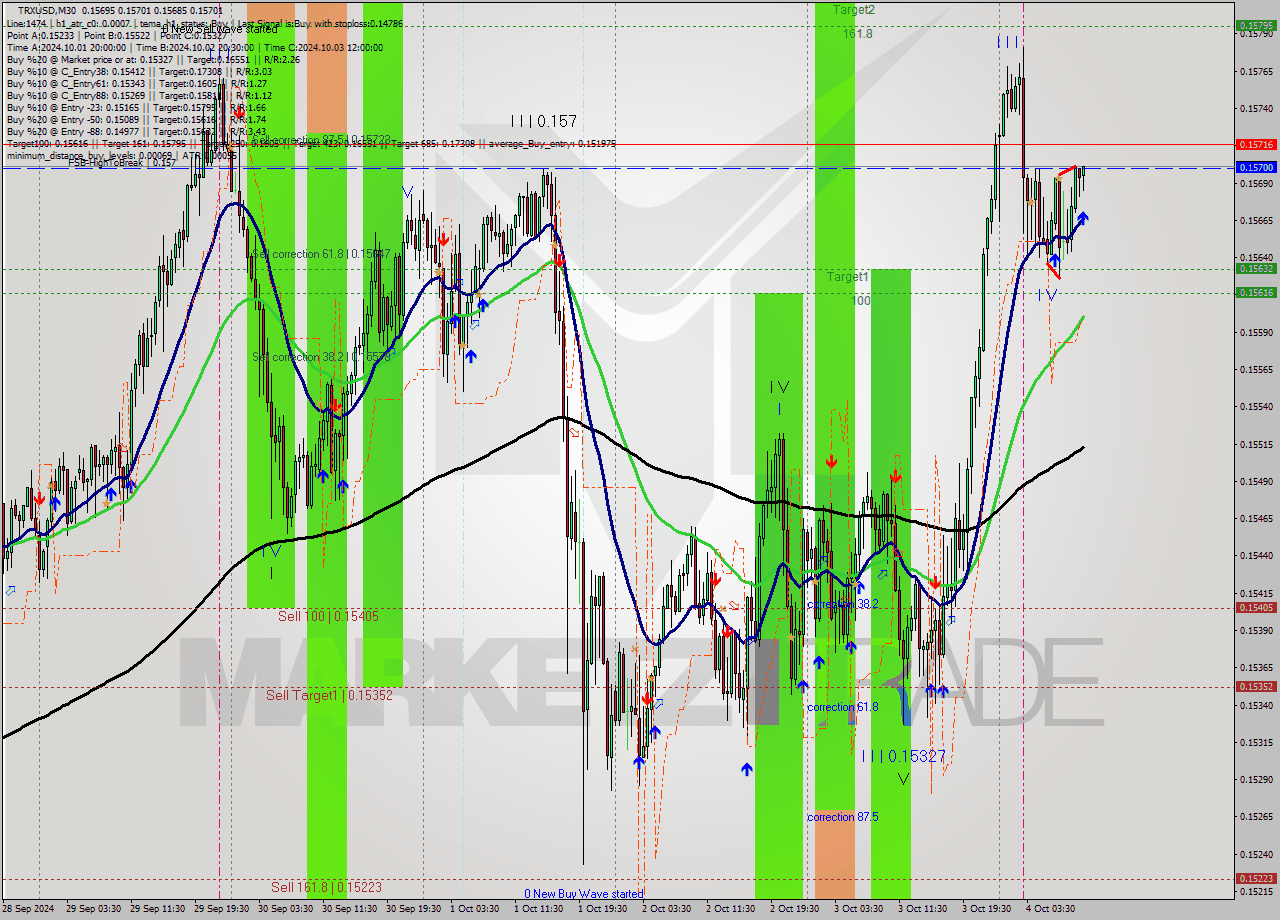This screenshot has width=1280, height=920.
Task: Click the 'correction 61.8' label in blue
Action: [x=843, y=707]
